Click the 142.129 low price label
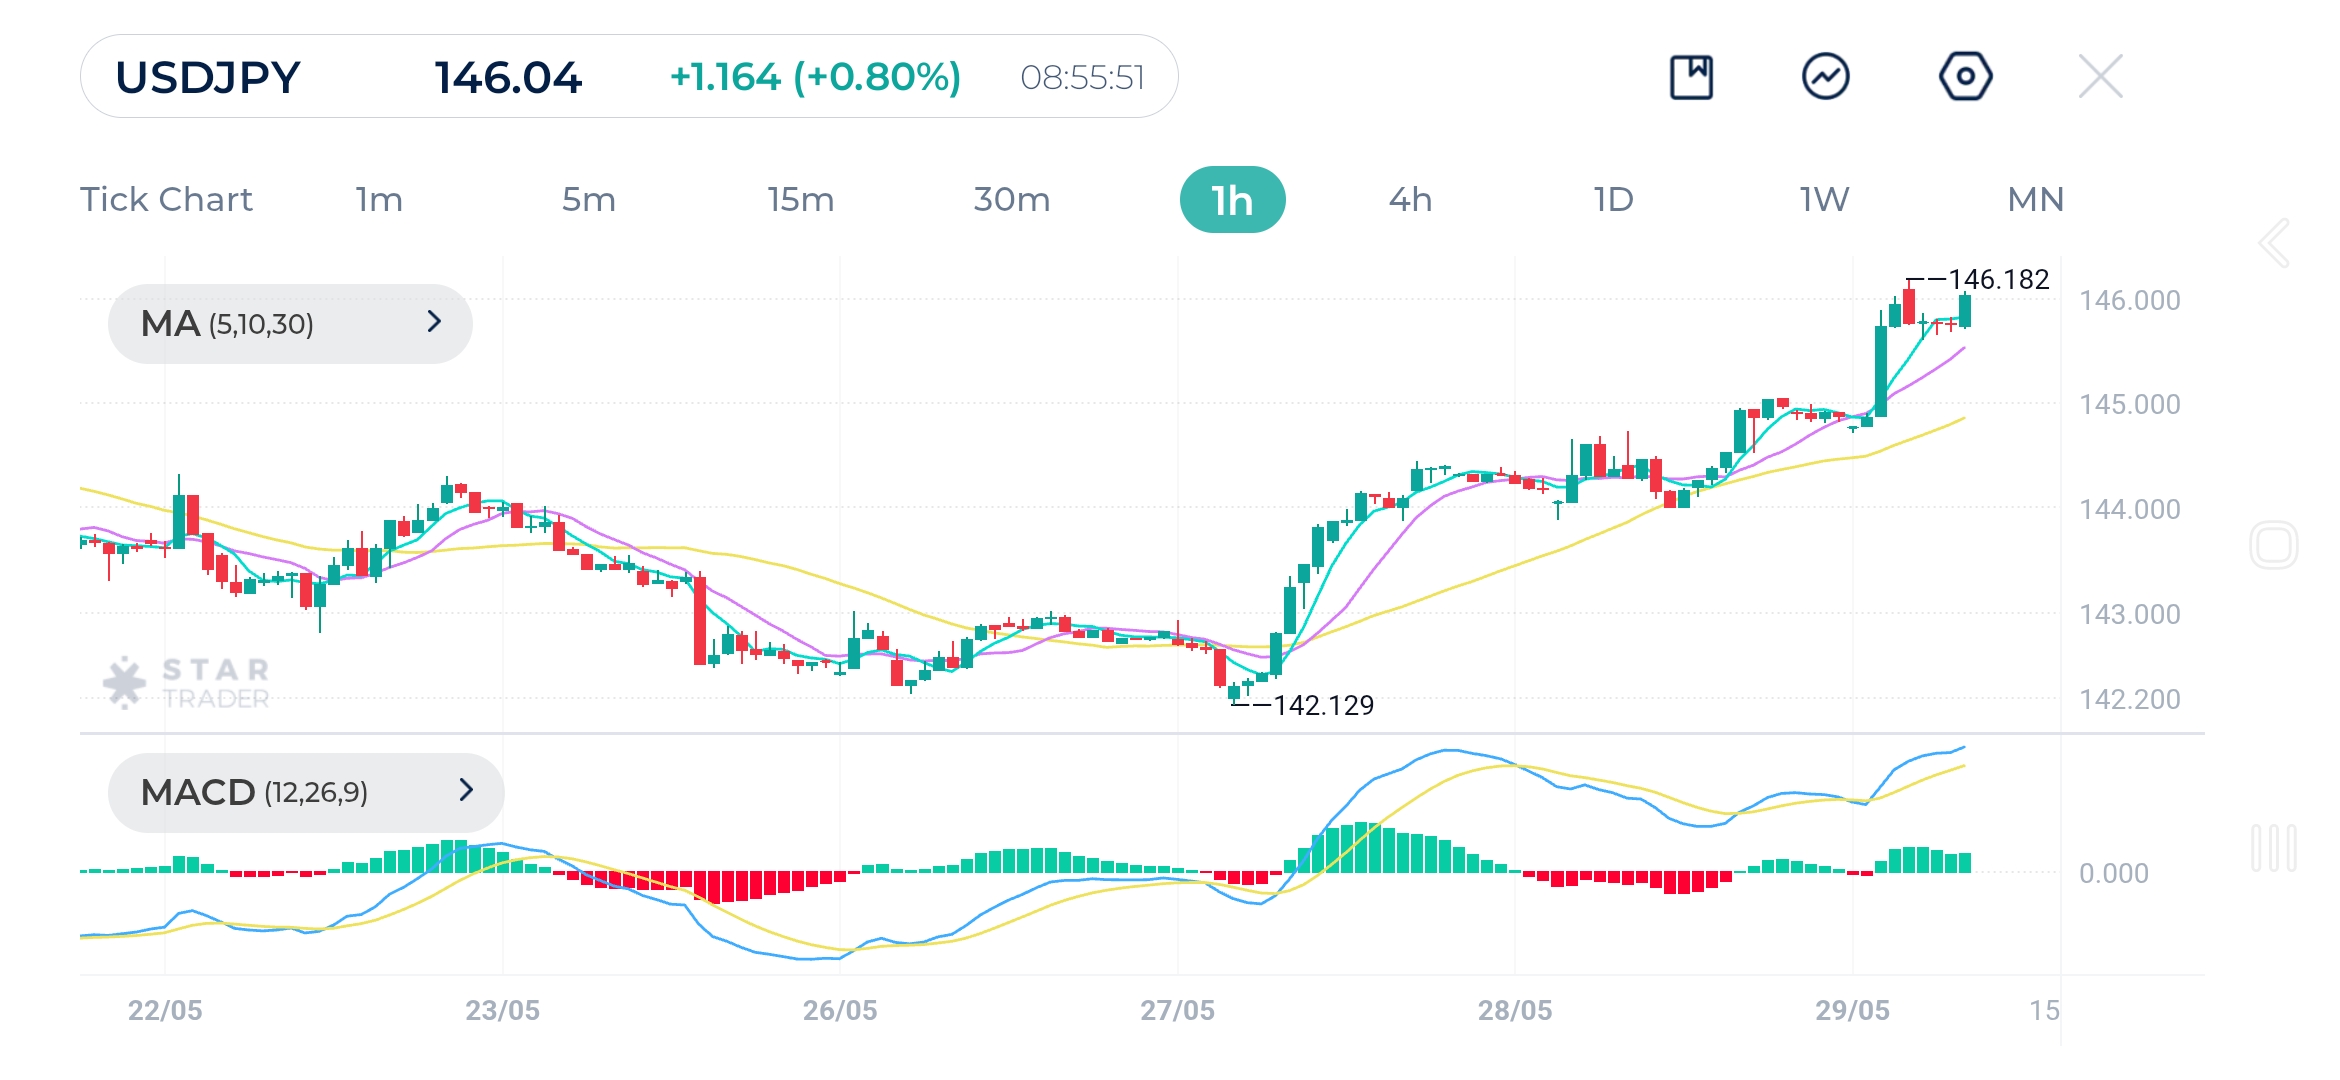The width and height of the screenshot is (2340, 1080). coord(1322,705)
